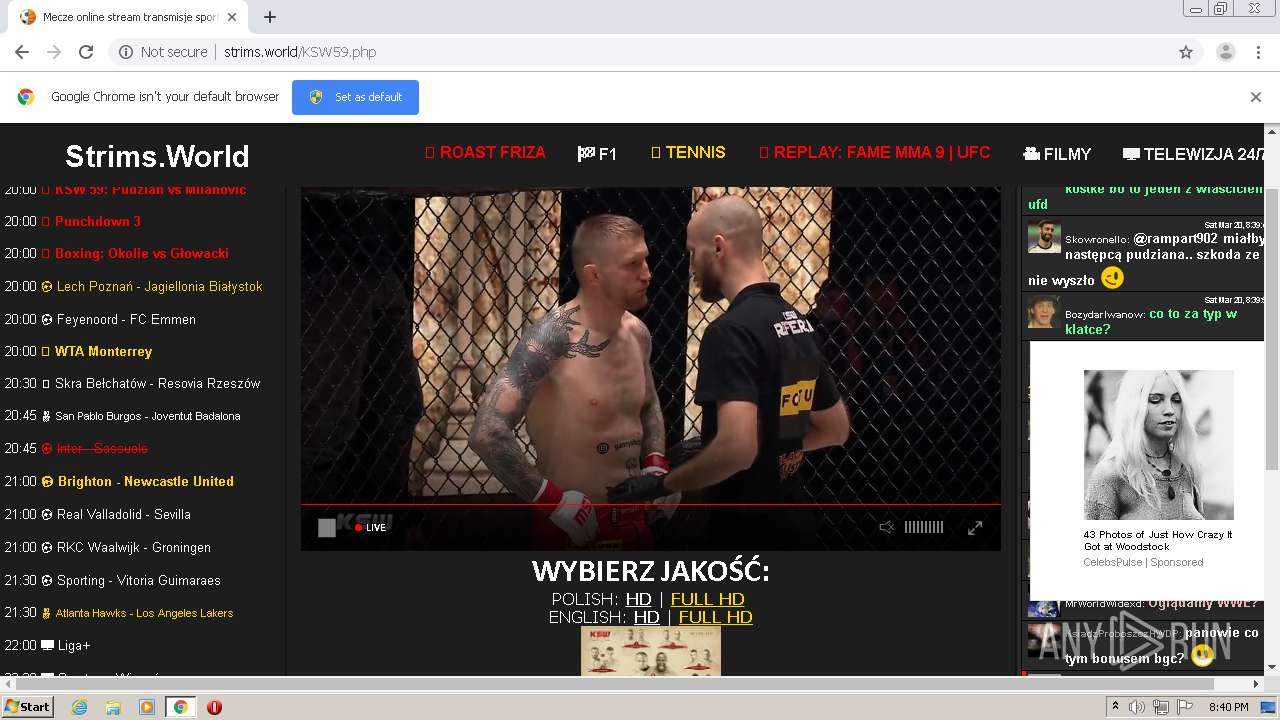
Task: Click the LIVE indicator in player
Action: pyautogui.click(x=371, y=527)
